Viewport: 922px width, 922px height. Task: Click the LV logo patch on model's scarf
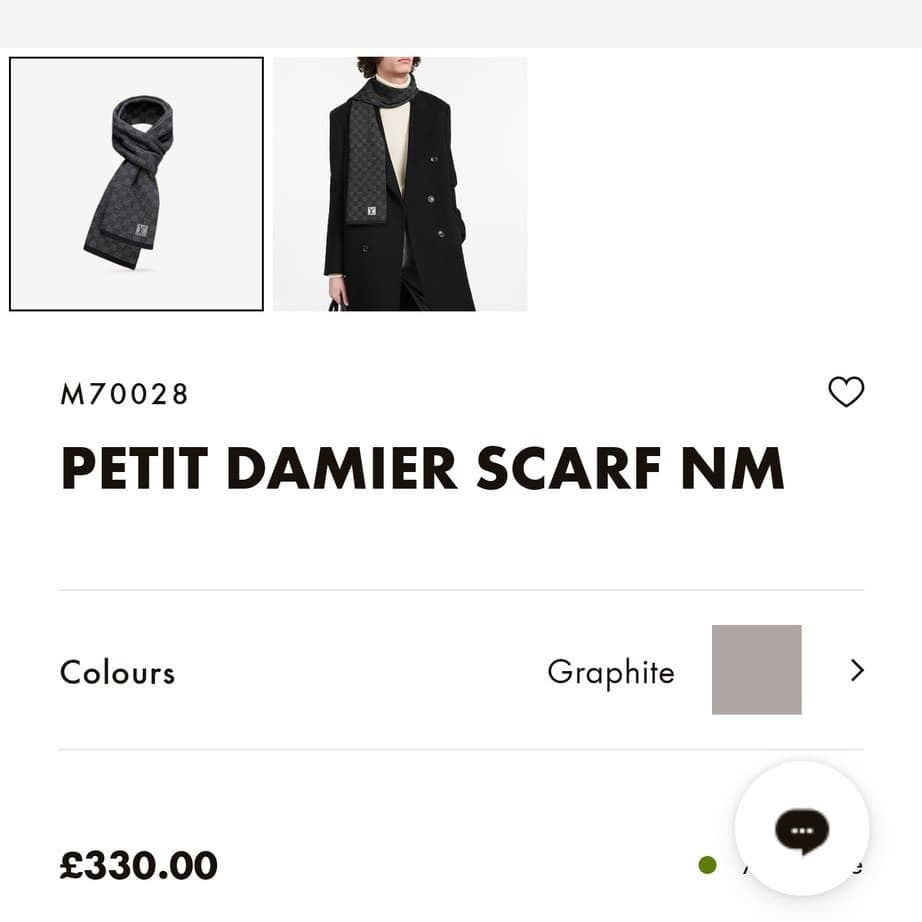371,211
